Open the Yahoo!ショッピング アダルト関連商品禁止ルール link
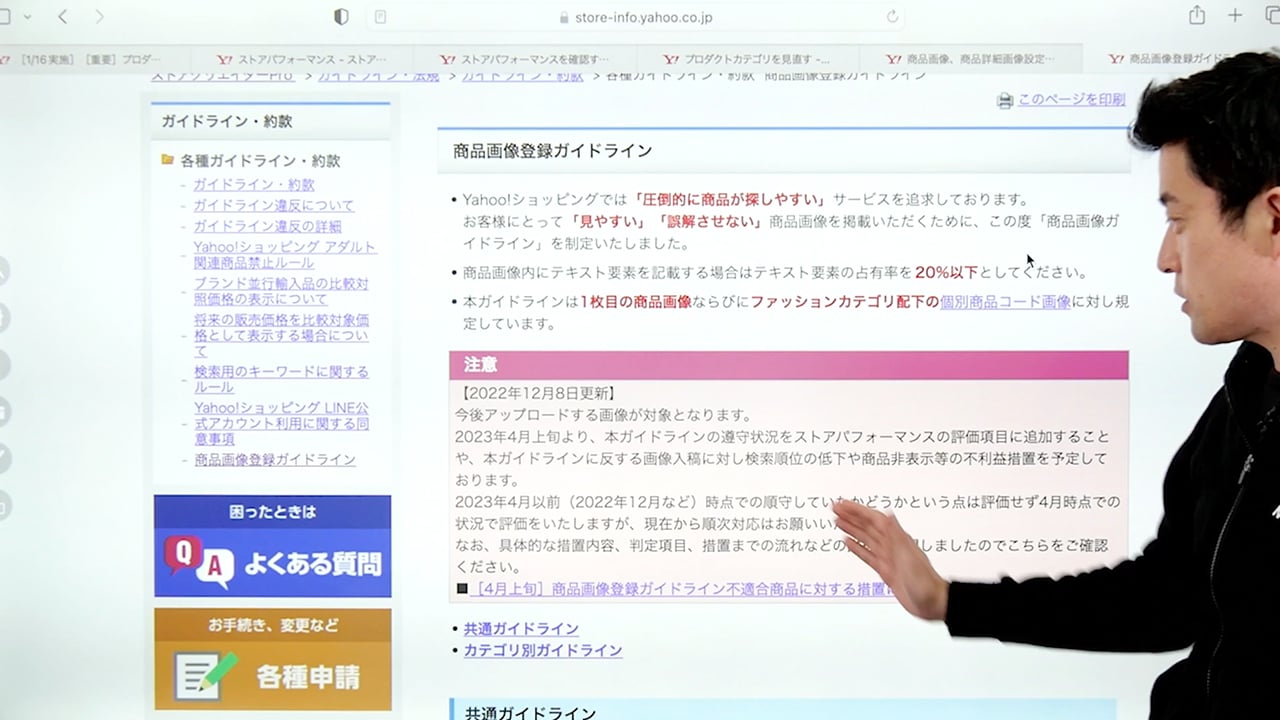The image size is (1280, 720). click(285, 255)
